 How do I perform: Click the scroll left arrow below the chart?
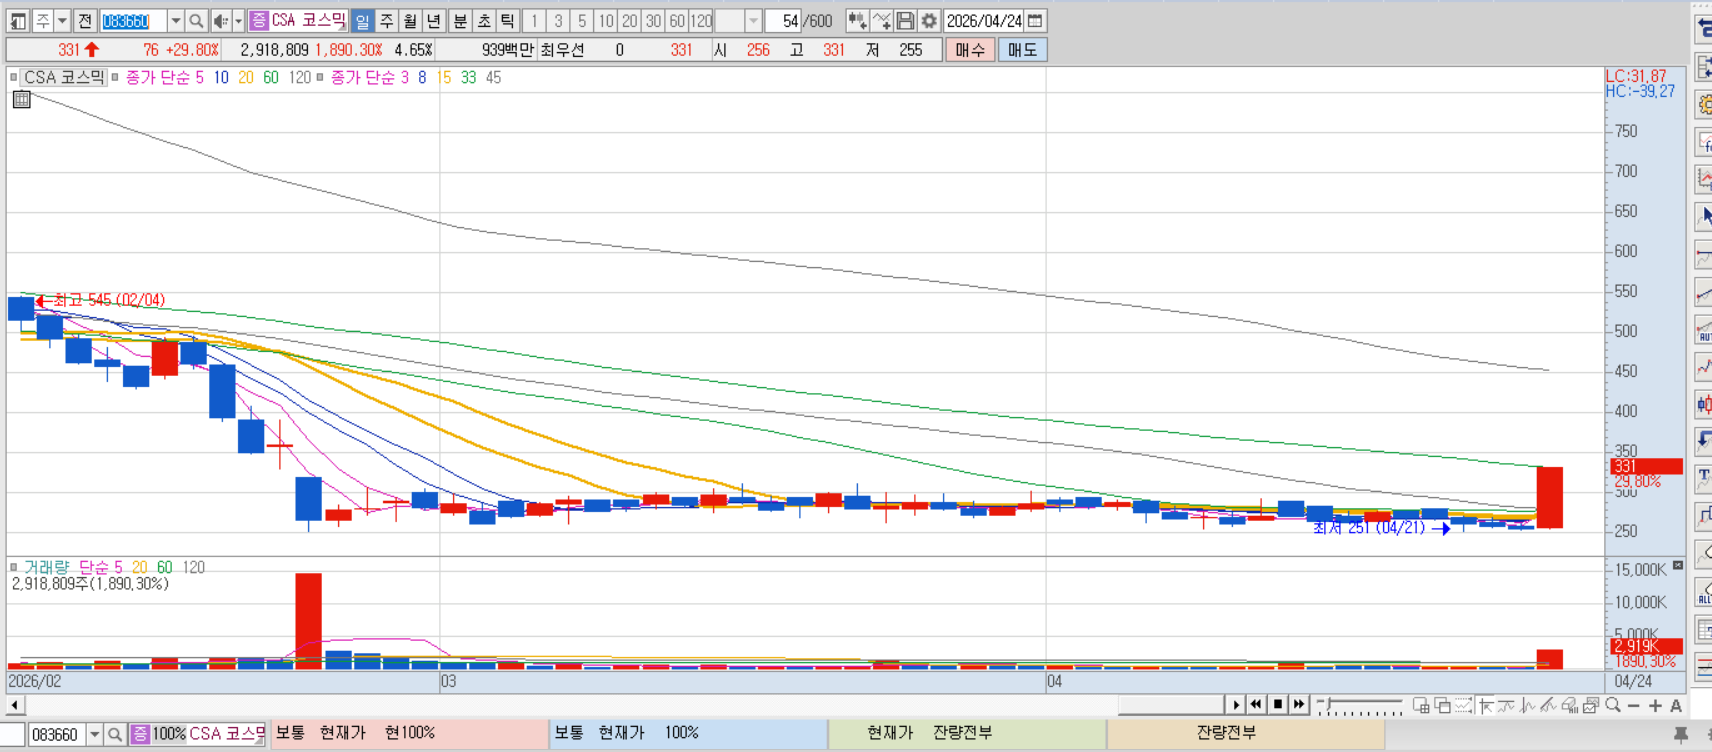(x=14, y=705)
